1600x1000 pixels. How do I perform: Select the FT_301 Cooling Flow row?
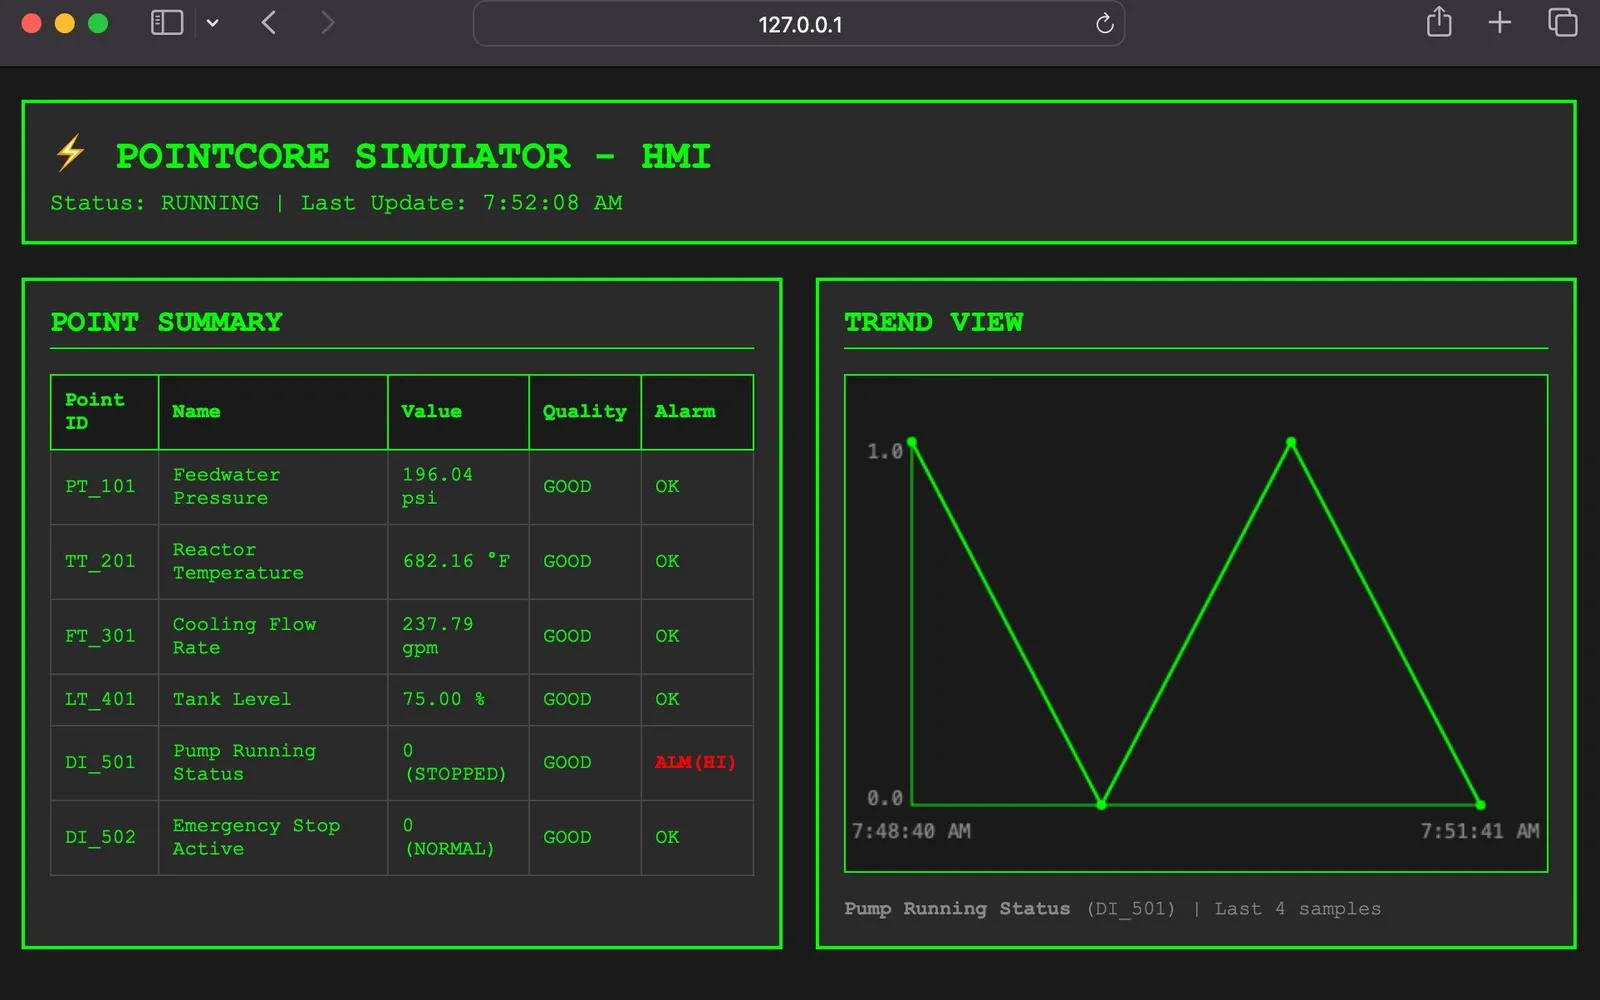coord(400,636)
